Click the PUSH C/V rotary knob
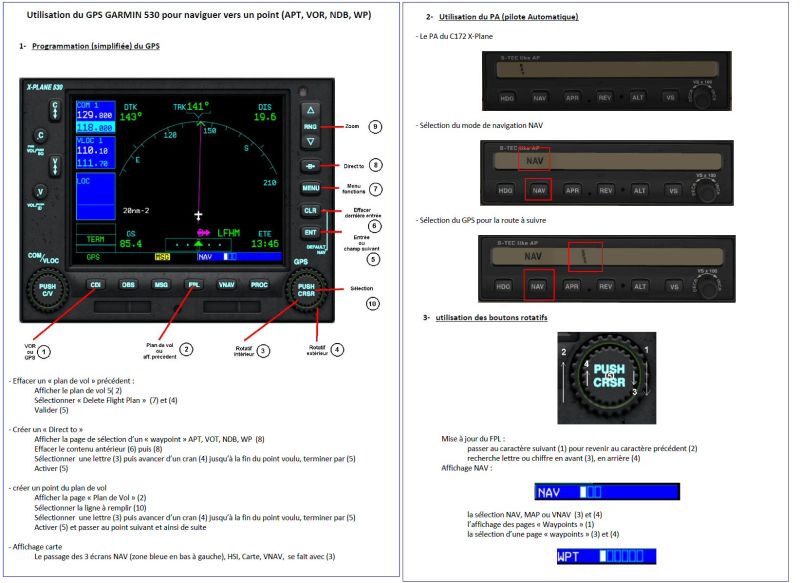This screenshot has height=583, width=800. pyautogui.click(x=47, y=290)
